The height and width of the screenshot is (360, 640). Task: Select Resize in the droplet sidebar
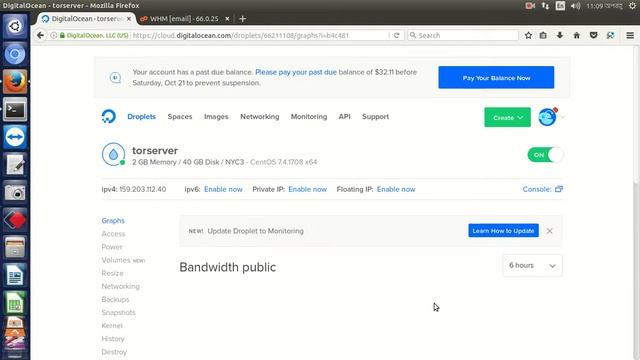pyautogui.click(x=112, y=273)
